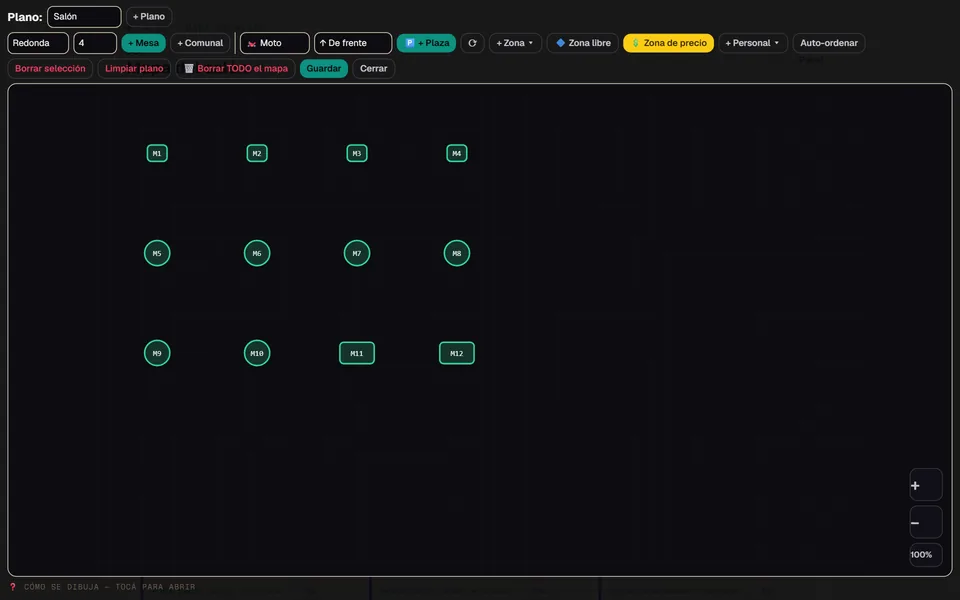Click the rotate icon button
The image size is (960, 600).
[472, 43]
